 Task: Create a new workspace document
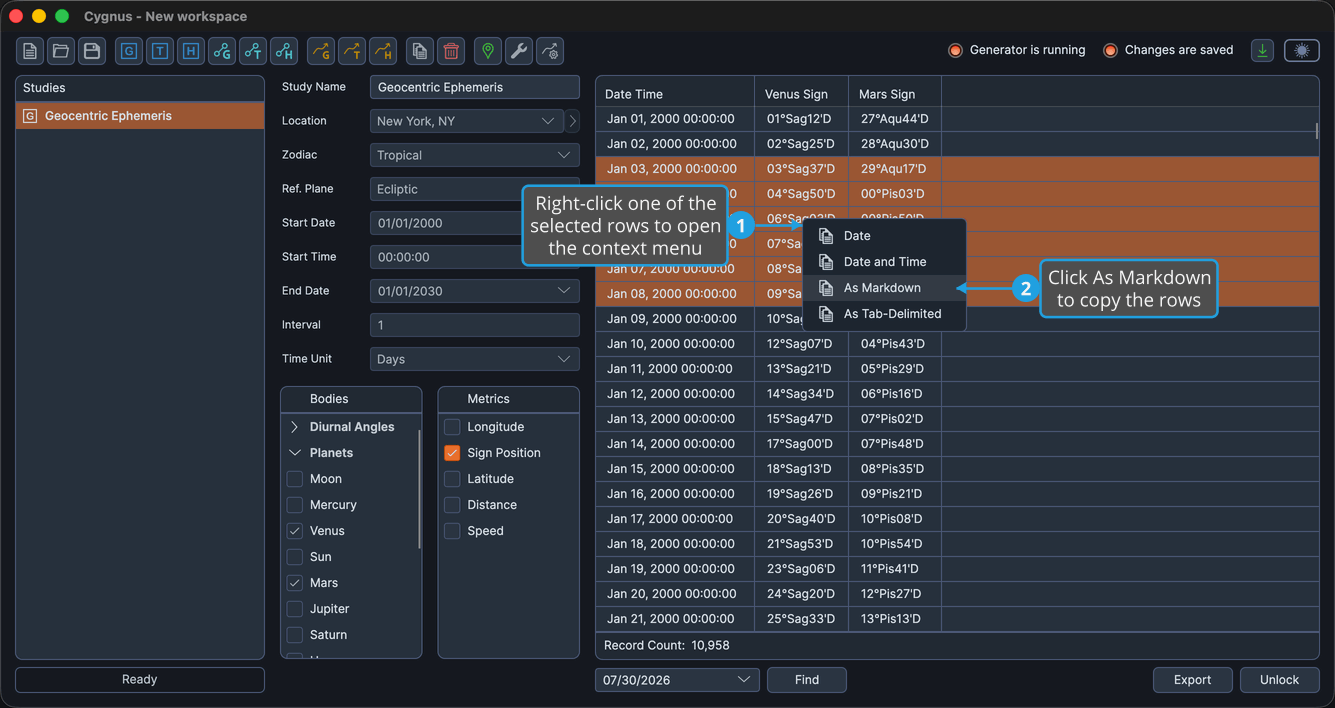pos(30,51)
